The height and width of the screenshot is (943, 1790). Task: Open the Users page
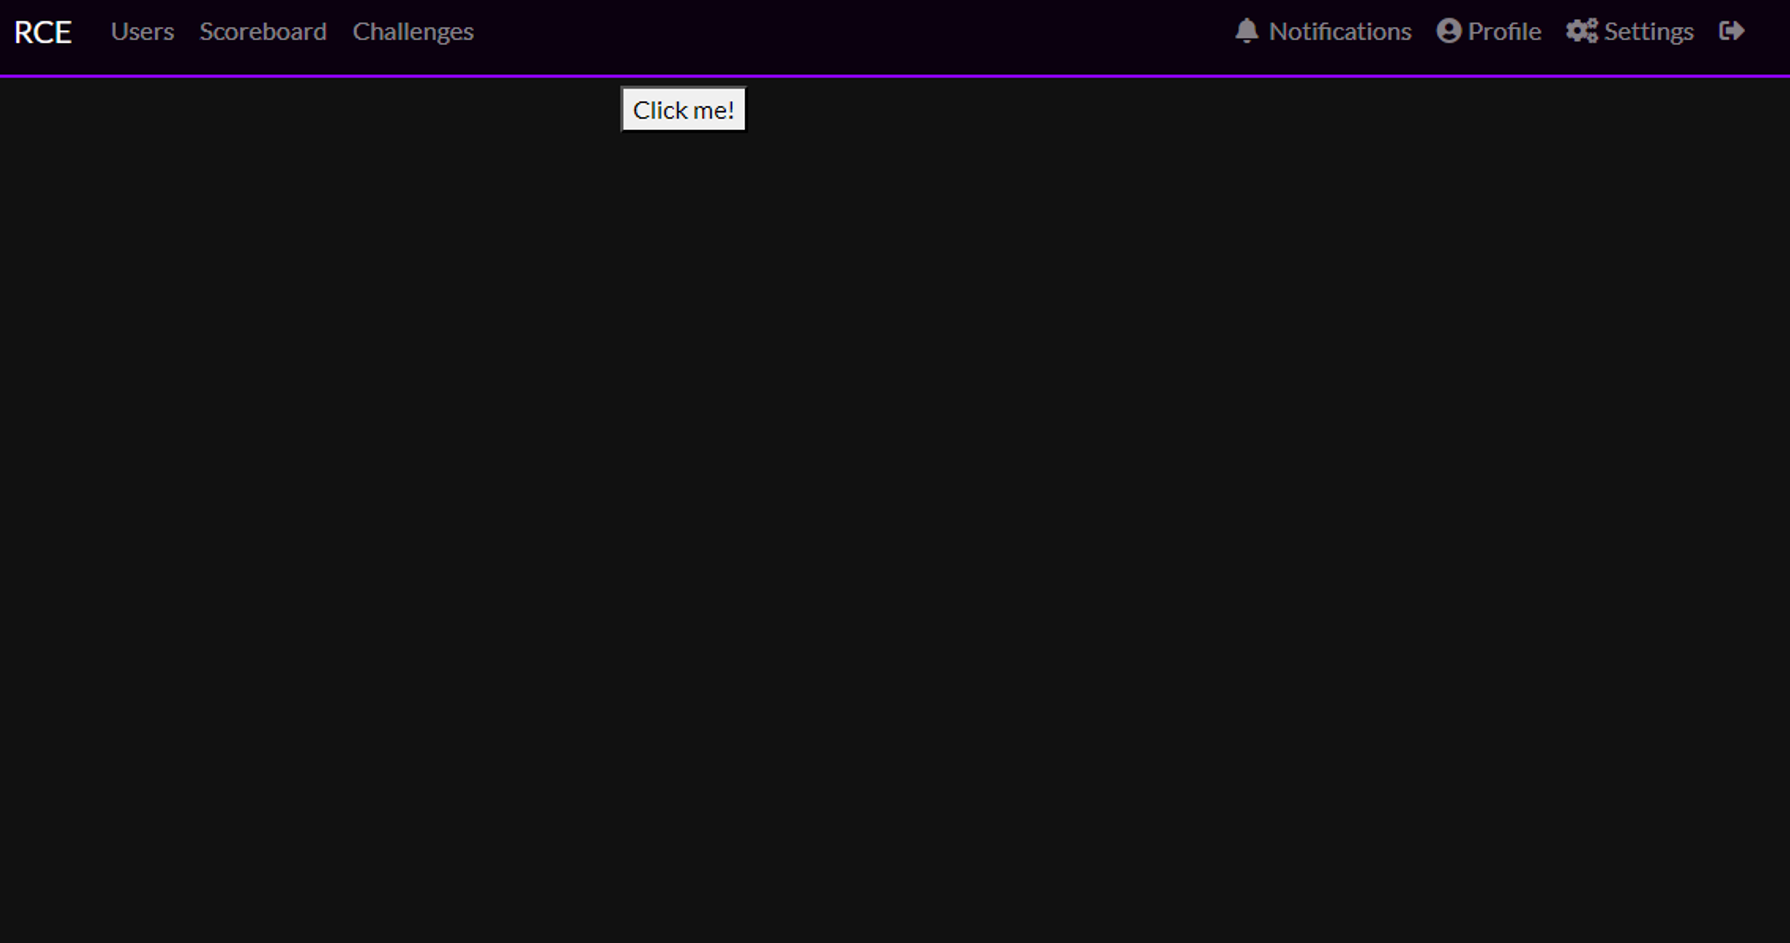[x=142, y=32]
